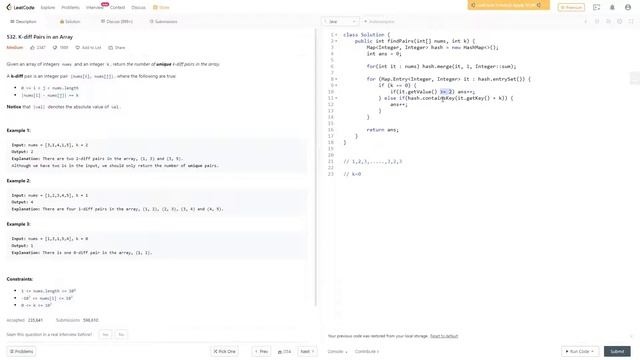Viewport: 640px width, 360px height.
Task: Open the Interview nav item
Action: coord(95,7)
